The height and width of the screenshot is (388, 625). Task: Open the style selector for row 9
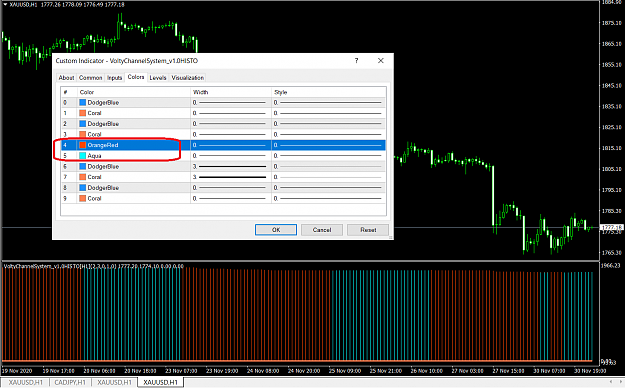tap(328, 198)
